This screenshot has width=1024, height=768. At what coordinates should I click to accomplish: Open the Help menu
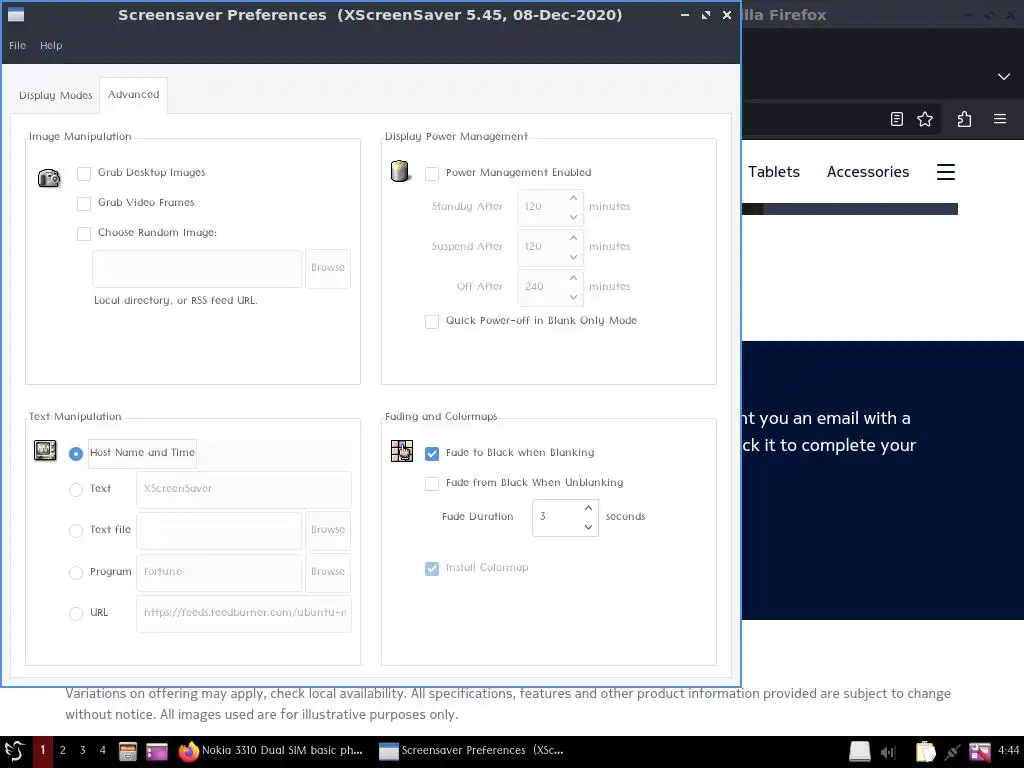coord(51,45)
